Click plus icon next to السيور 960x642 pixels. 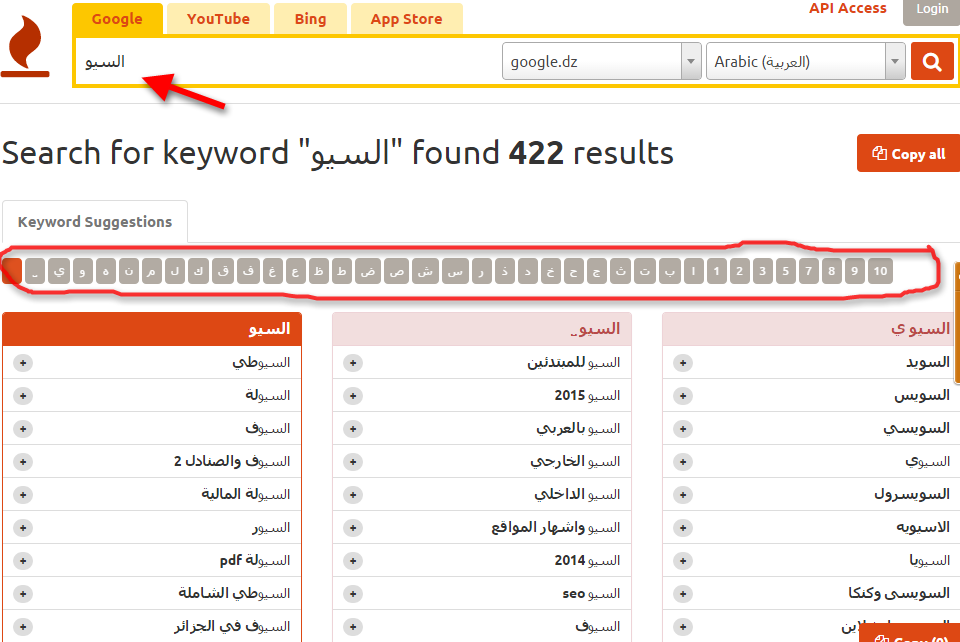tap(23, 528)
